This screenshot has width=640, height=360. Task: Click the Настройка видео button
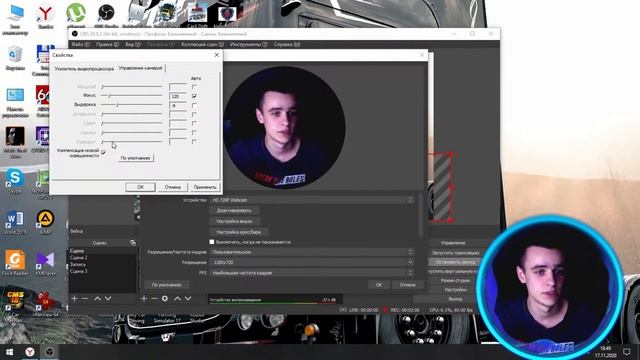pyautogui.click(x=234, y=221)
